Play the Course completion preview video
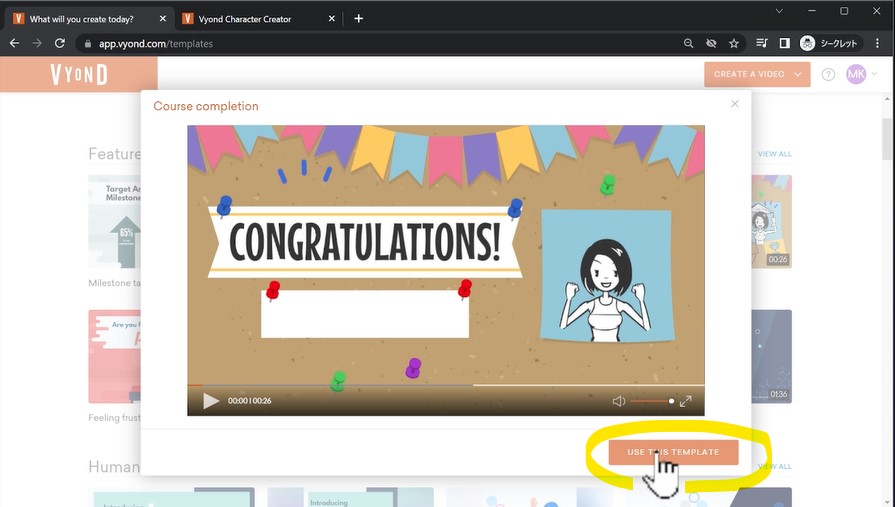895x507 pixels. [211, 401]
